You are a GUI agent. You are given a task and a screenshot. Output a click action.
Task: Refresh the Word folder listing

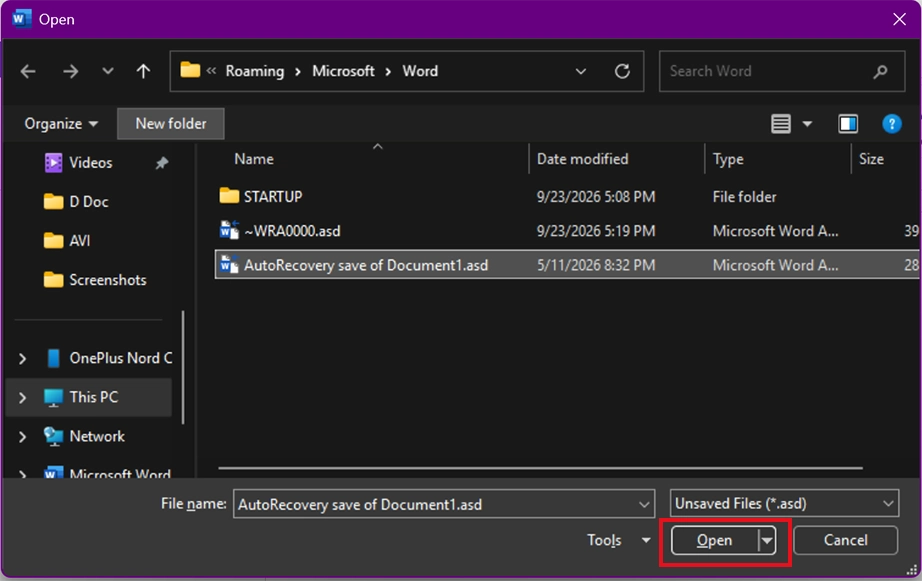[x=622, y=71]
